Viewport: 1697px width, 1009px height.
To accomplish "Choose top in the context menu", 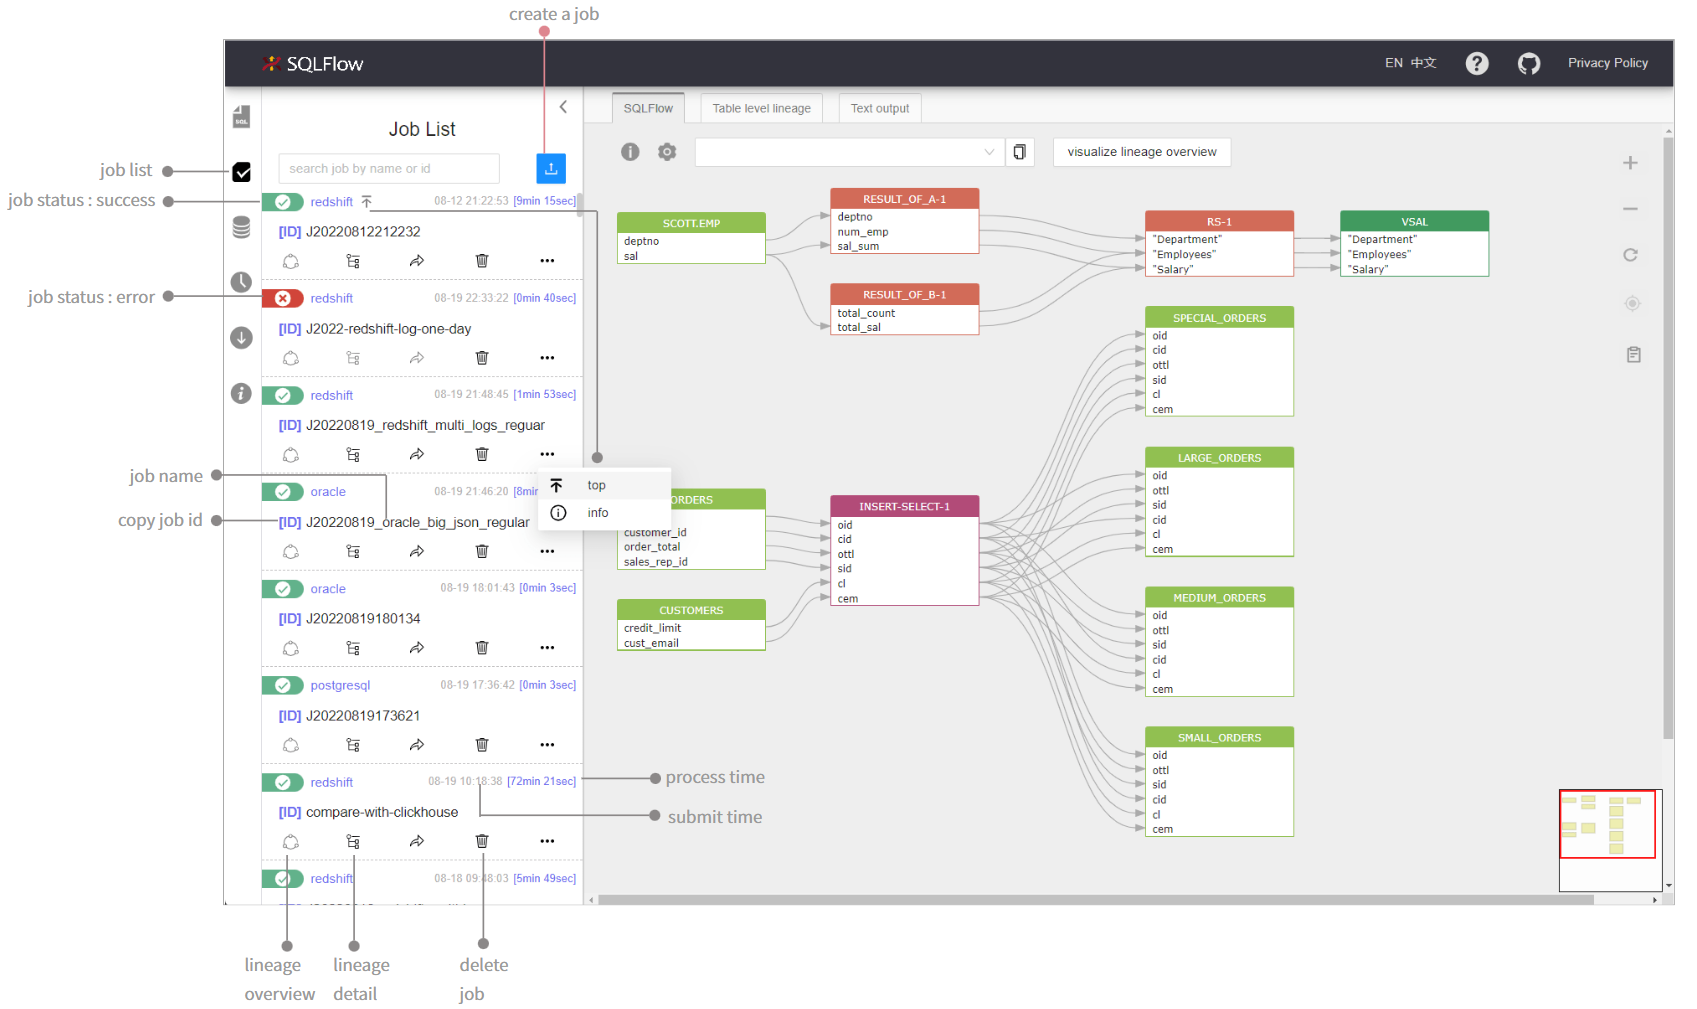I will click(604, 485).
